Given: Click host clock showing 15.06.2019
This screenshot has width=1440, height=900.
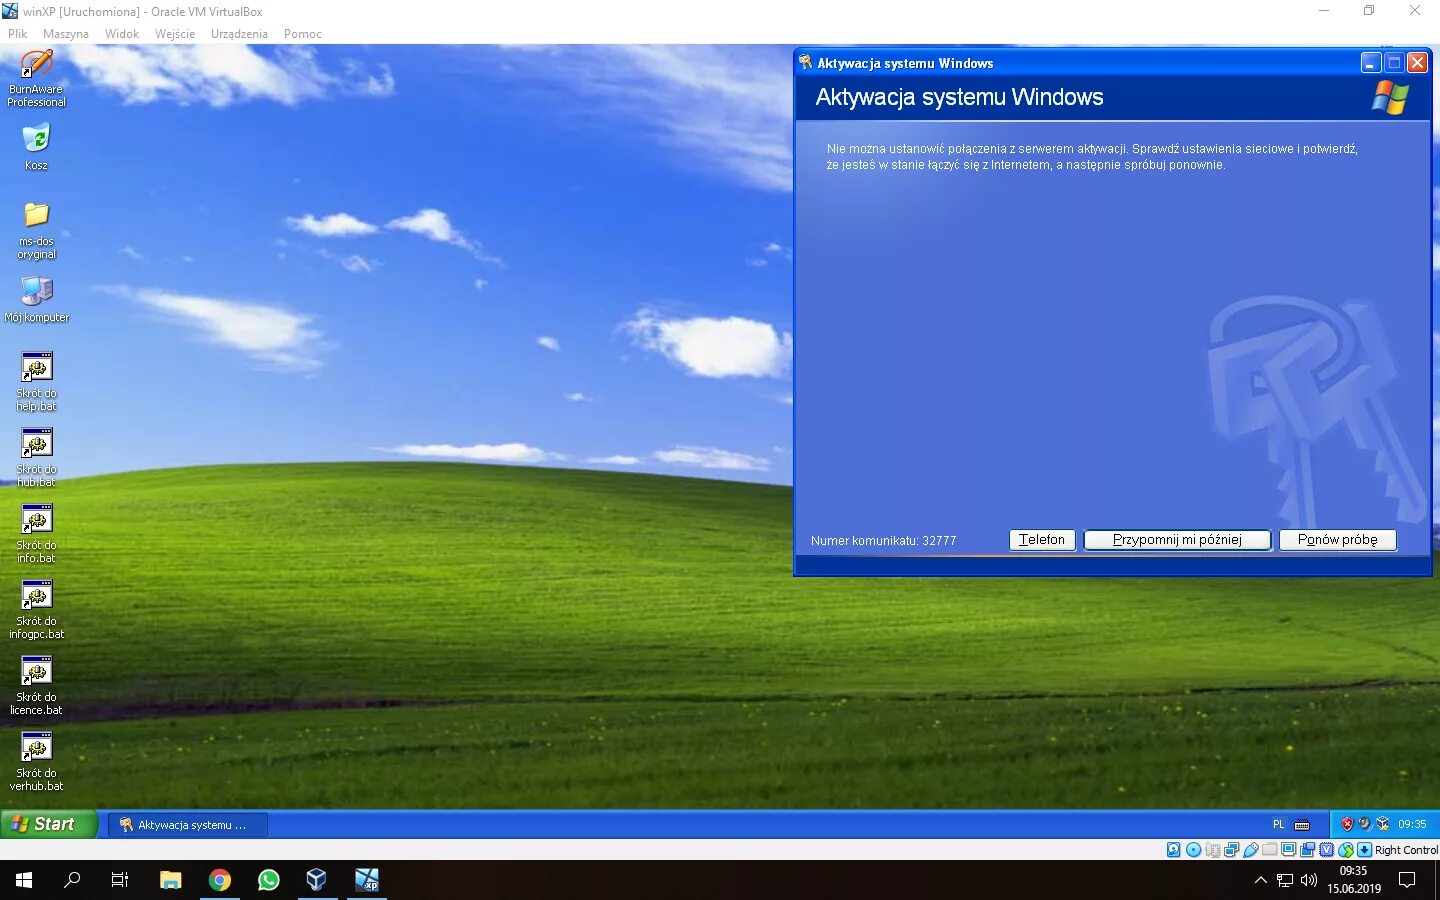Looking at the screenshot, I should pos(1354,880).
